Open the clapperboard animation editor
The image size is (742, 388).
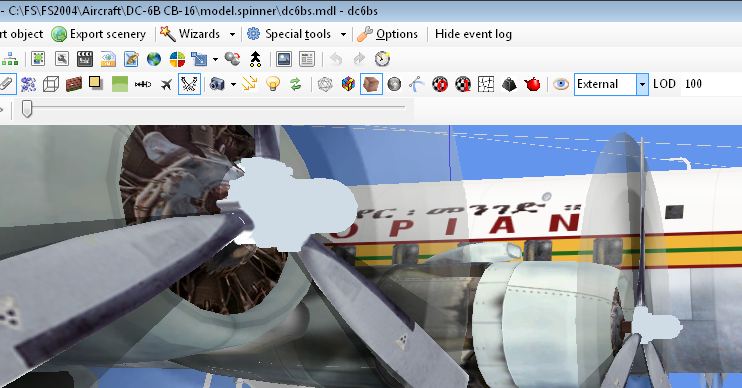[x=85, y=59]
